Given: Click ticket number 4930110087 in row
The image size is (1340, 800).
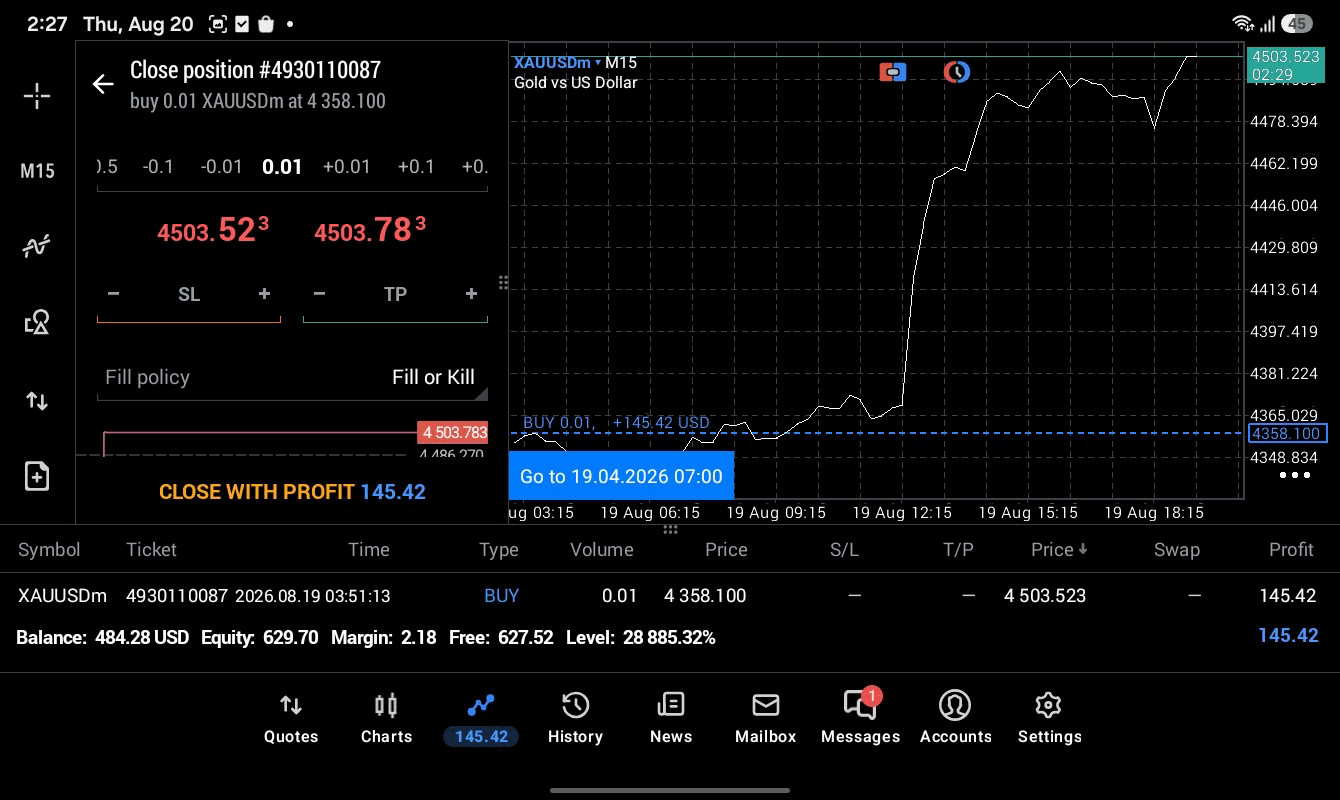Looking at the screenshot, I should (177, 596).
